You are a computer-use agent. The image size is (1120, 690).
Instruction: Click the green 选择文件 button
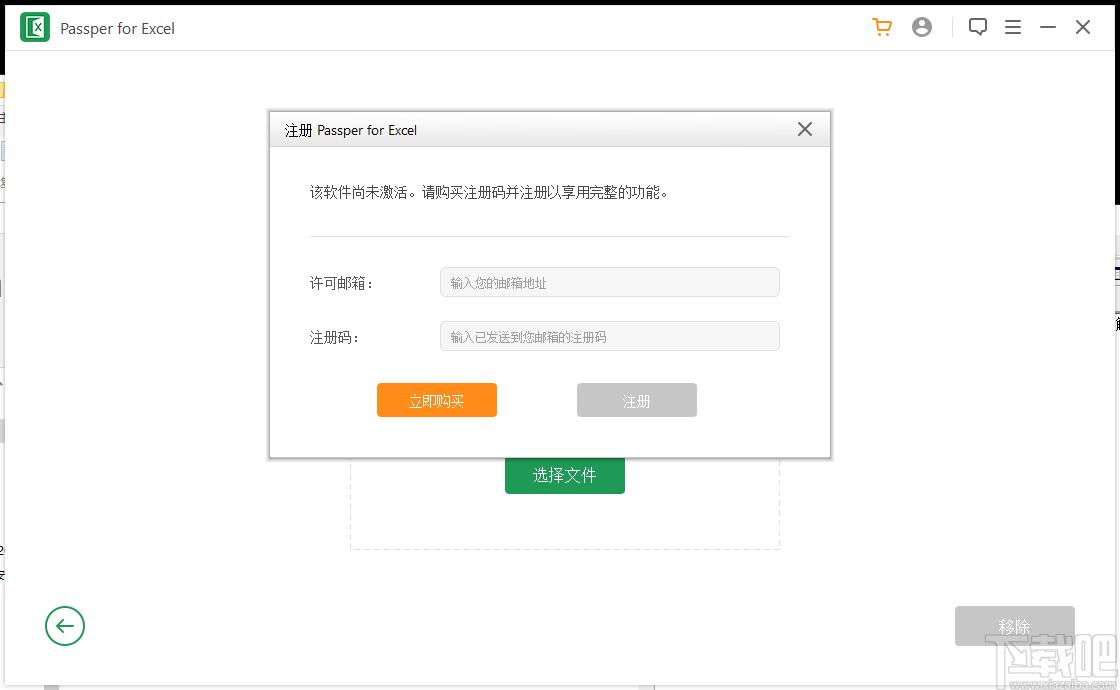[x=564, y=476]
